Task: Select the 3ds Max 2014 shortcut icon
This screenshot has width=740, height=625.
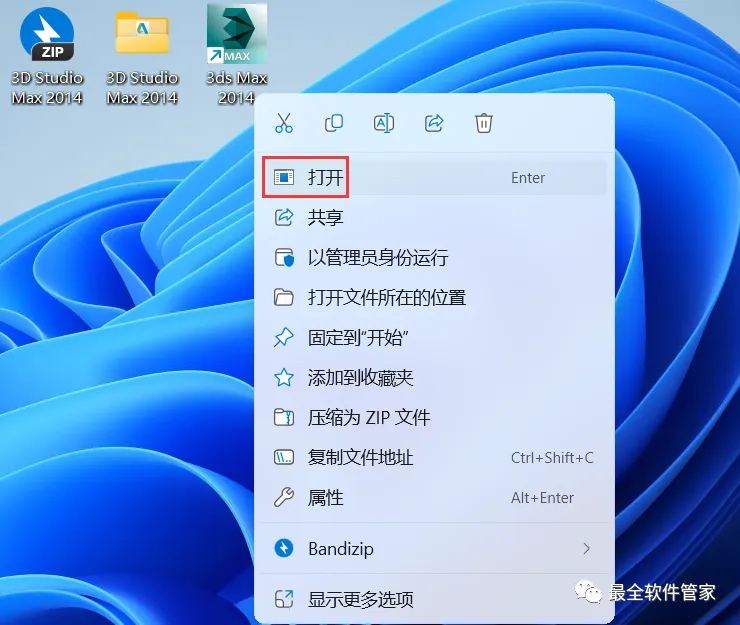Action: [x=236, y=56]
